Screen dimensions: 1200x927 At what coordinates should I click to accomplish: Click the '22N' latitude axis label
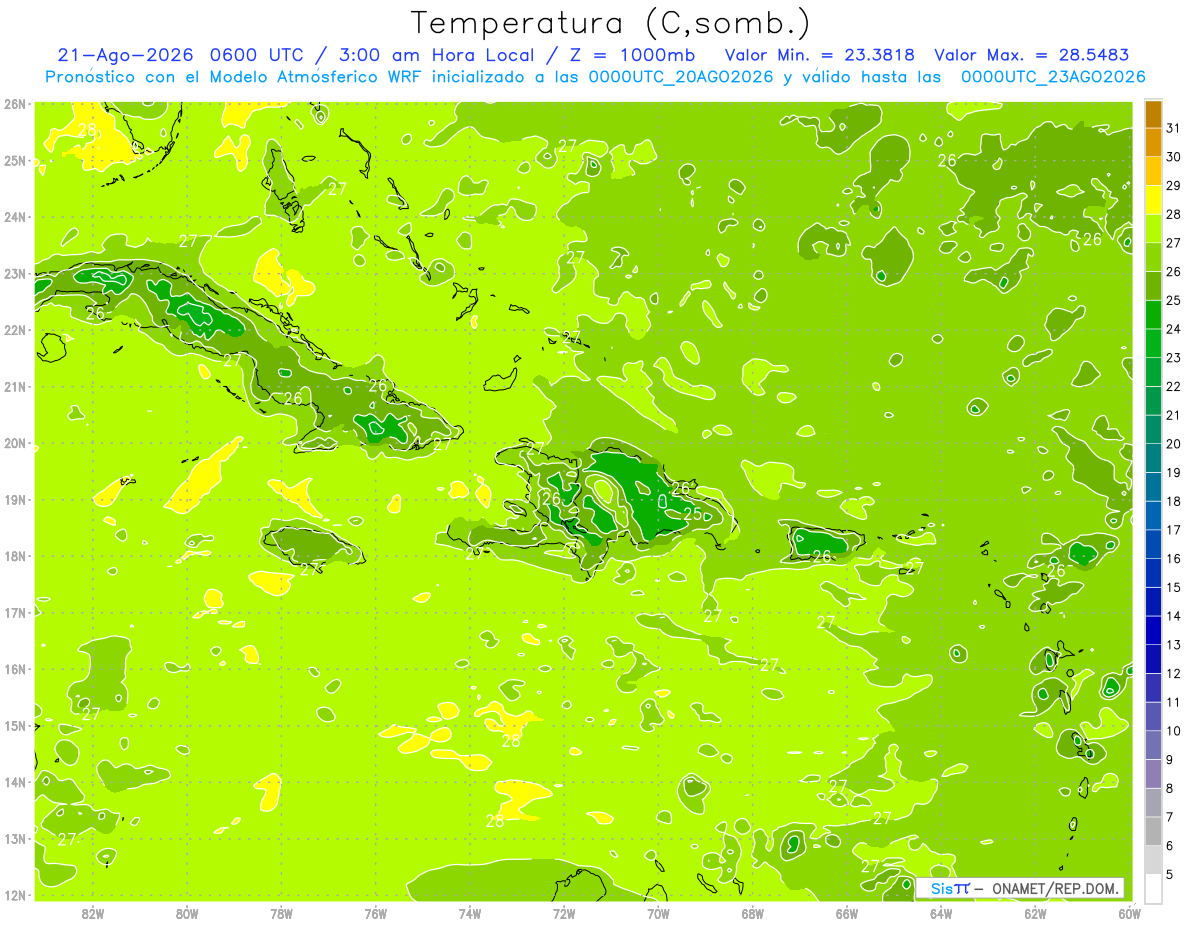click(15, 330)
